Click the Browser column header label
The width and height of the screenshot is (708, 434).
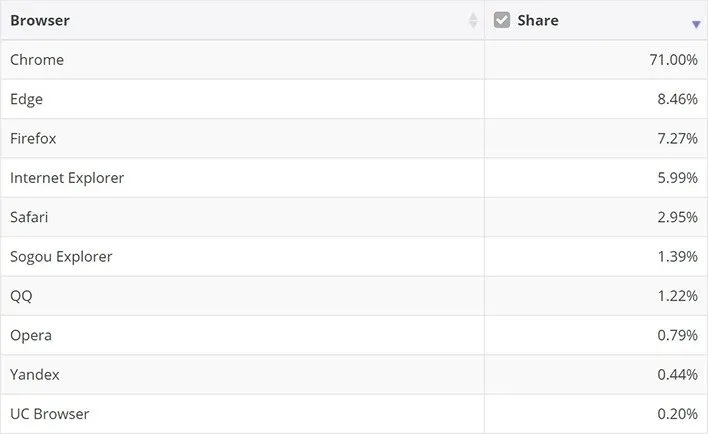click(x=40, y=20)
